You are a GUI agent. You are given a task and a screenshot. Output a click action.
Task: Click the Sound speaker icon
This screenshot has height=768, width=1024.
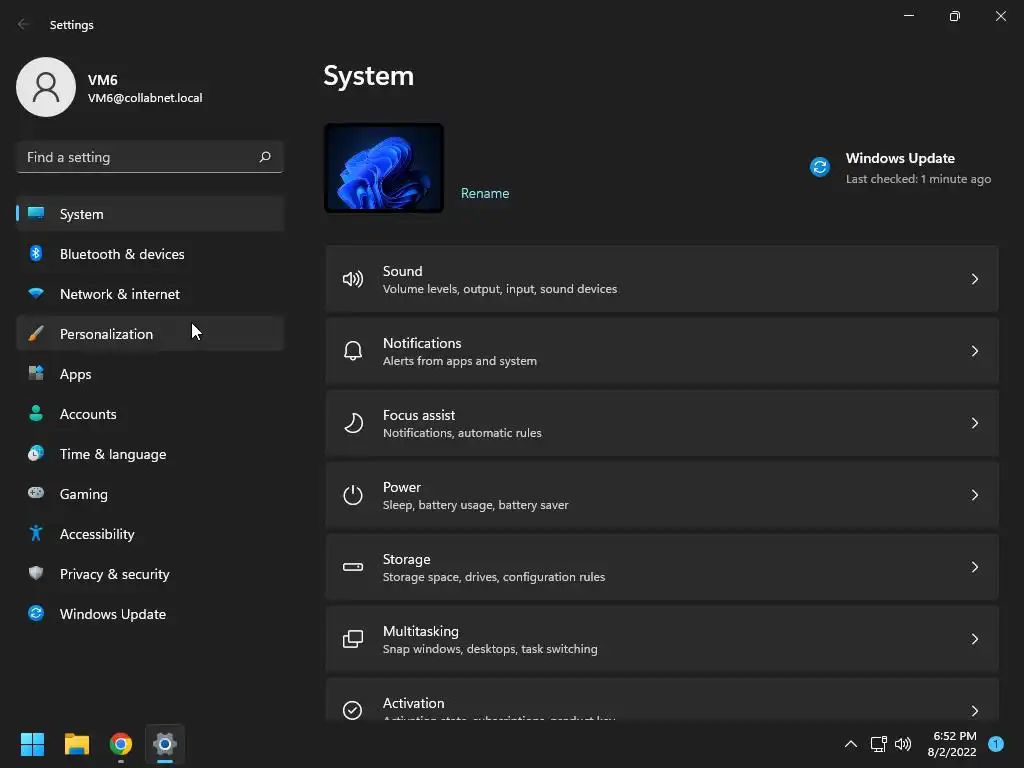(353, 280)
